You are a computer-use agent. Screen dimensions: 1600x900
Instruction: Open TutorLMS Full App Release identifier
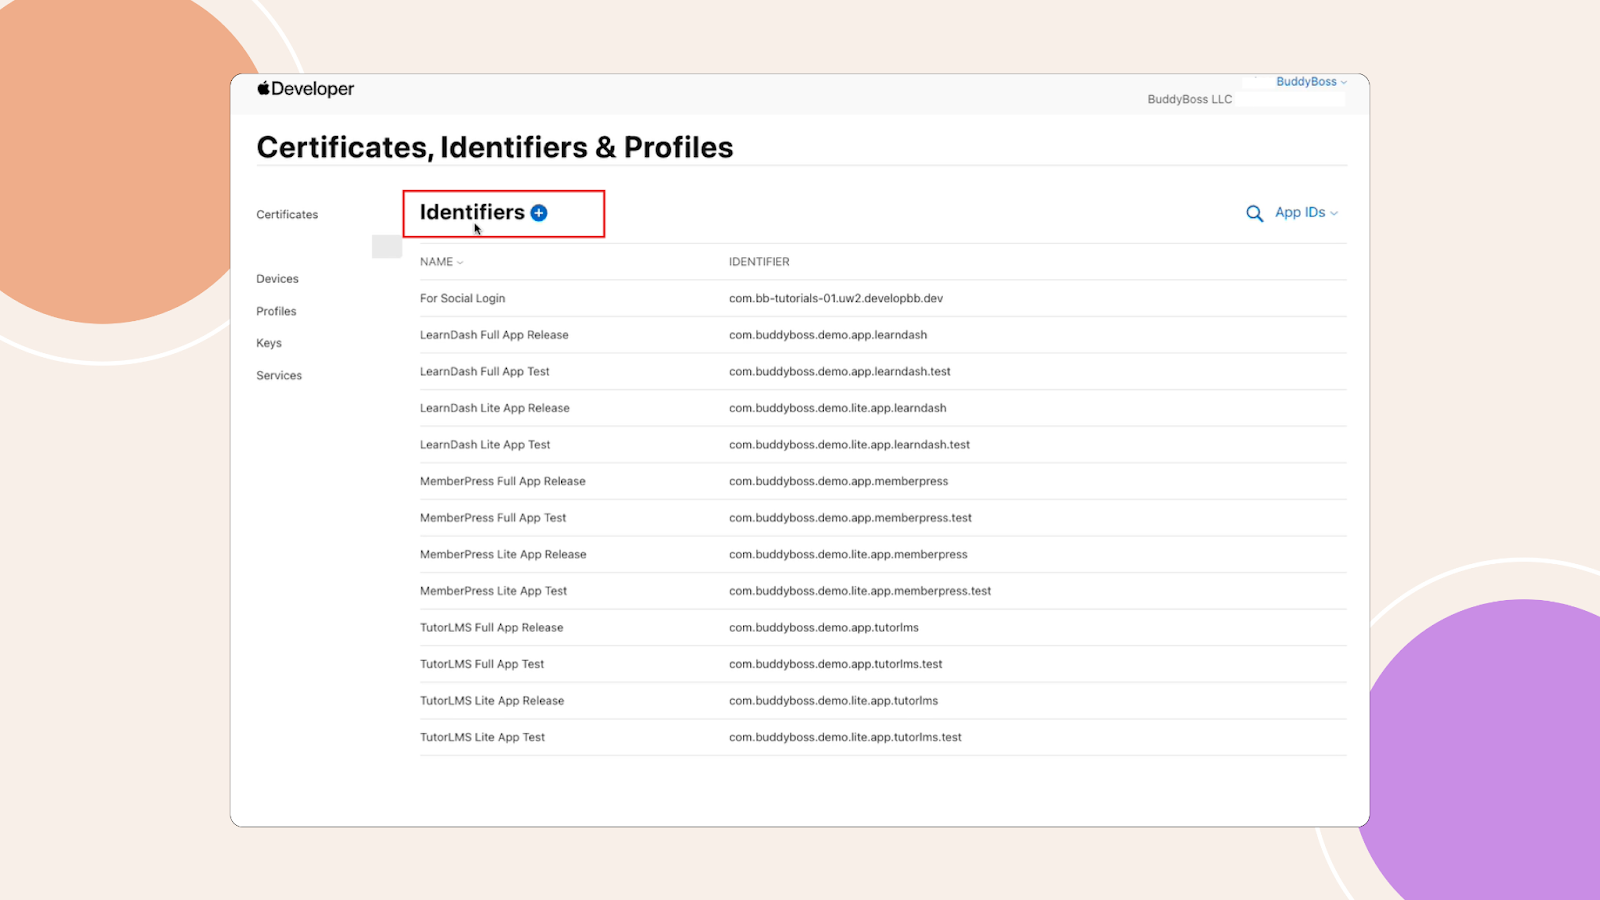pyautogui.click(x=492, y=628)
